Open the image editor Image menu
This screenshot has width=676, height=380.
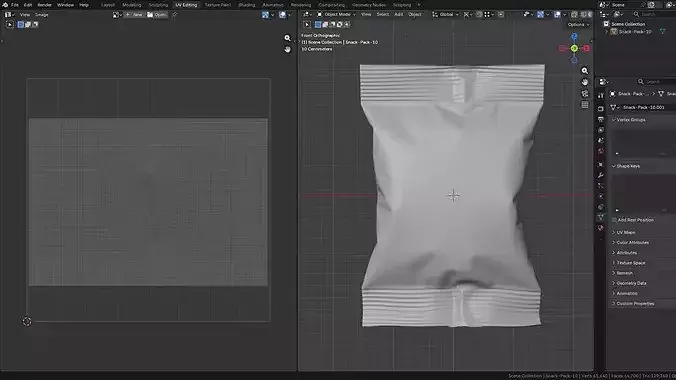[x=42, y=15]
